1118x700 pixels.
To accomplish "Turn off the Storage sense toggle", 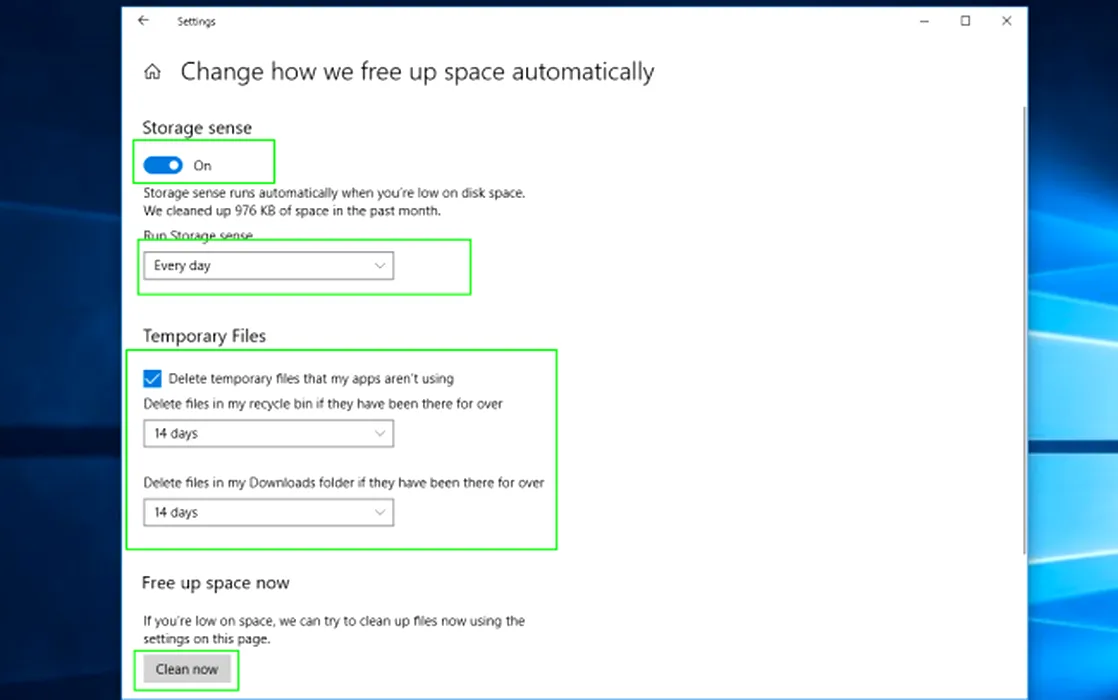I will click(163, 165).
